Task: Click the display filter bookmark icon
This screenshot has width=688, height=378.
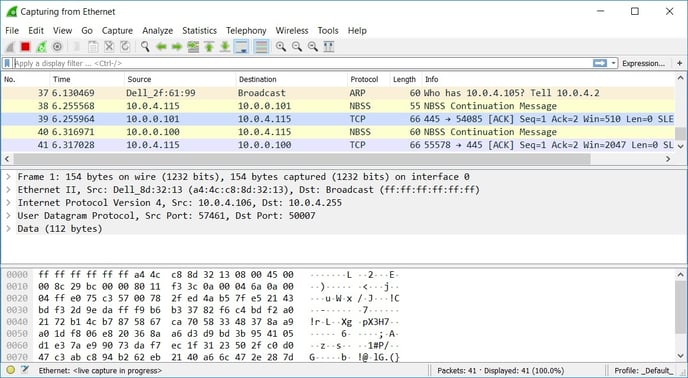Action: tap(7, 63)
